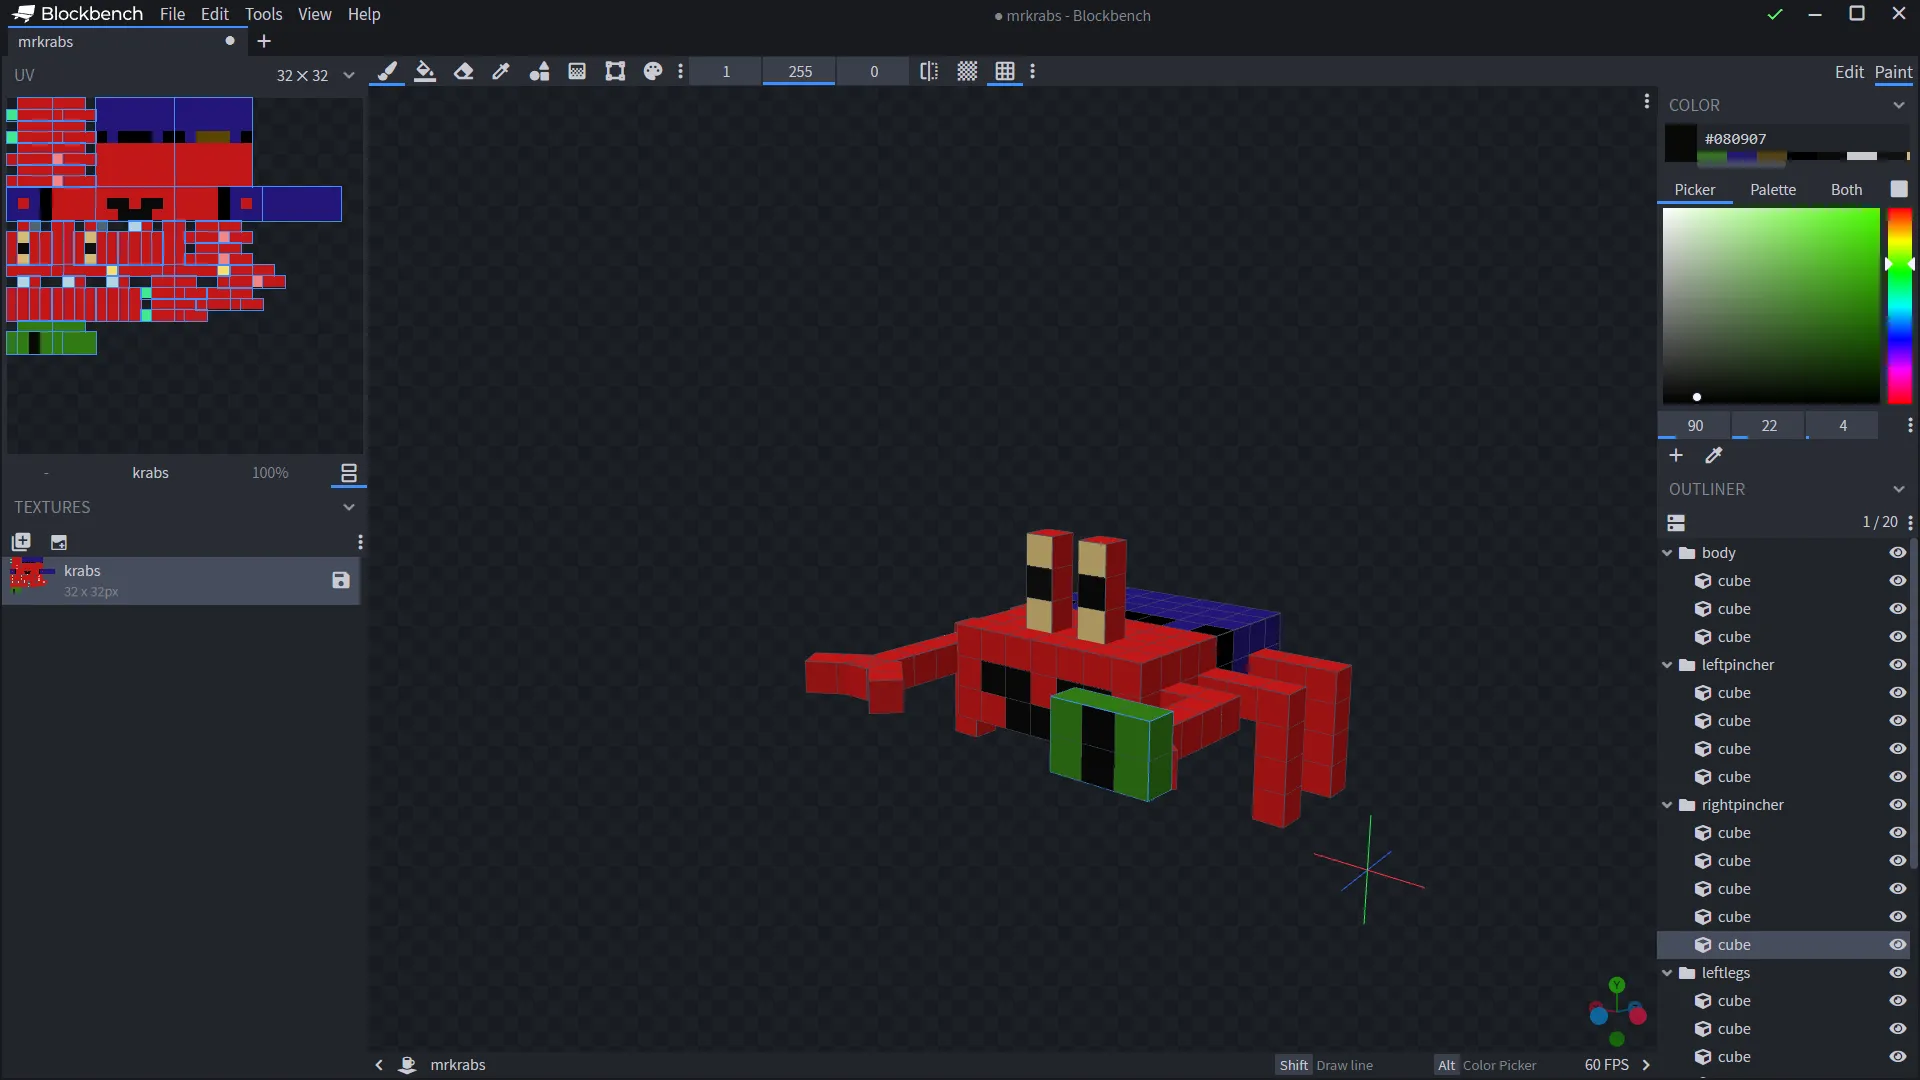Select Both color view tab
This screenshot has height=1080, width=1920.
pos(1846,190)
